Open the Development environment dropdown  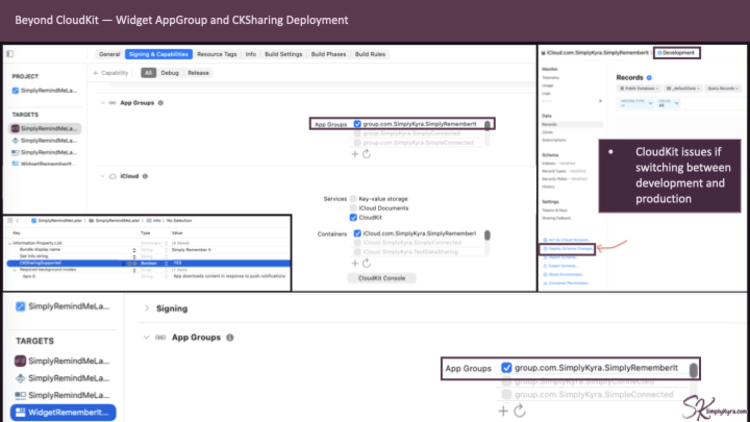click(677, 53)
